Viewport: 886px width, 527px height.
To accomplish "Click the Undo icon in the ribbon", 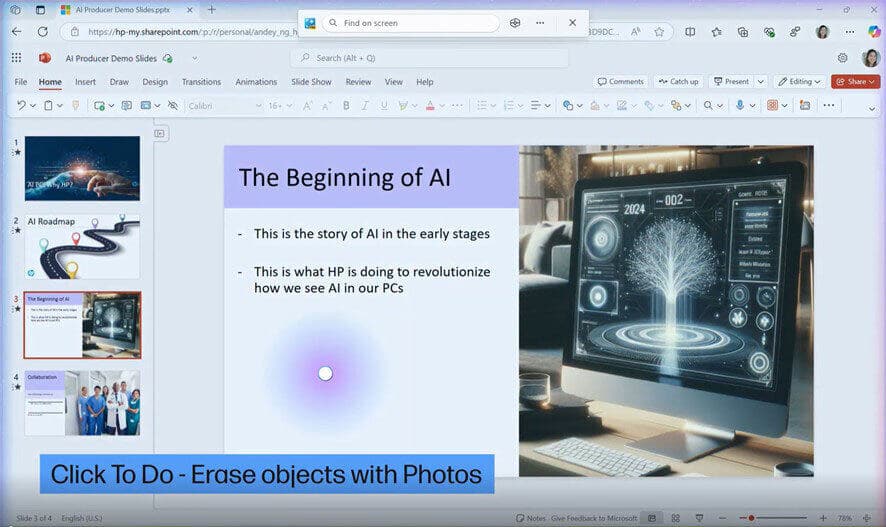I will pos(21,106).
